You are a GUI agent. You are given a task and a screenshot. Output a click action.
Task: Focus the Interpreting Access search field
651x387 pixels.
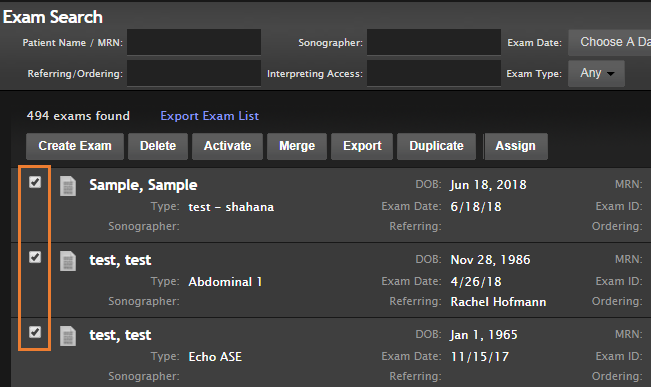[x=434, y=73]
